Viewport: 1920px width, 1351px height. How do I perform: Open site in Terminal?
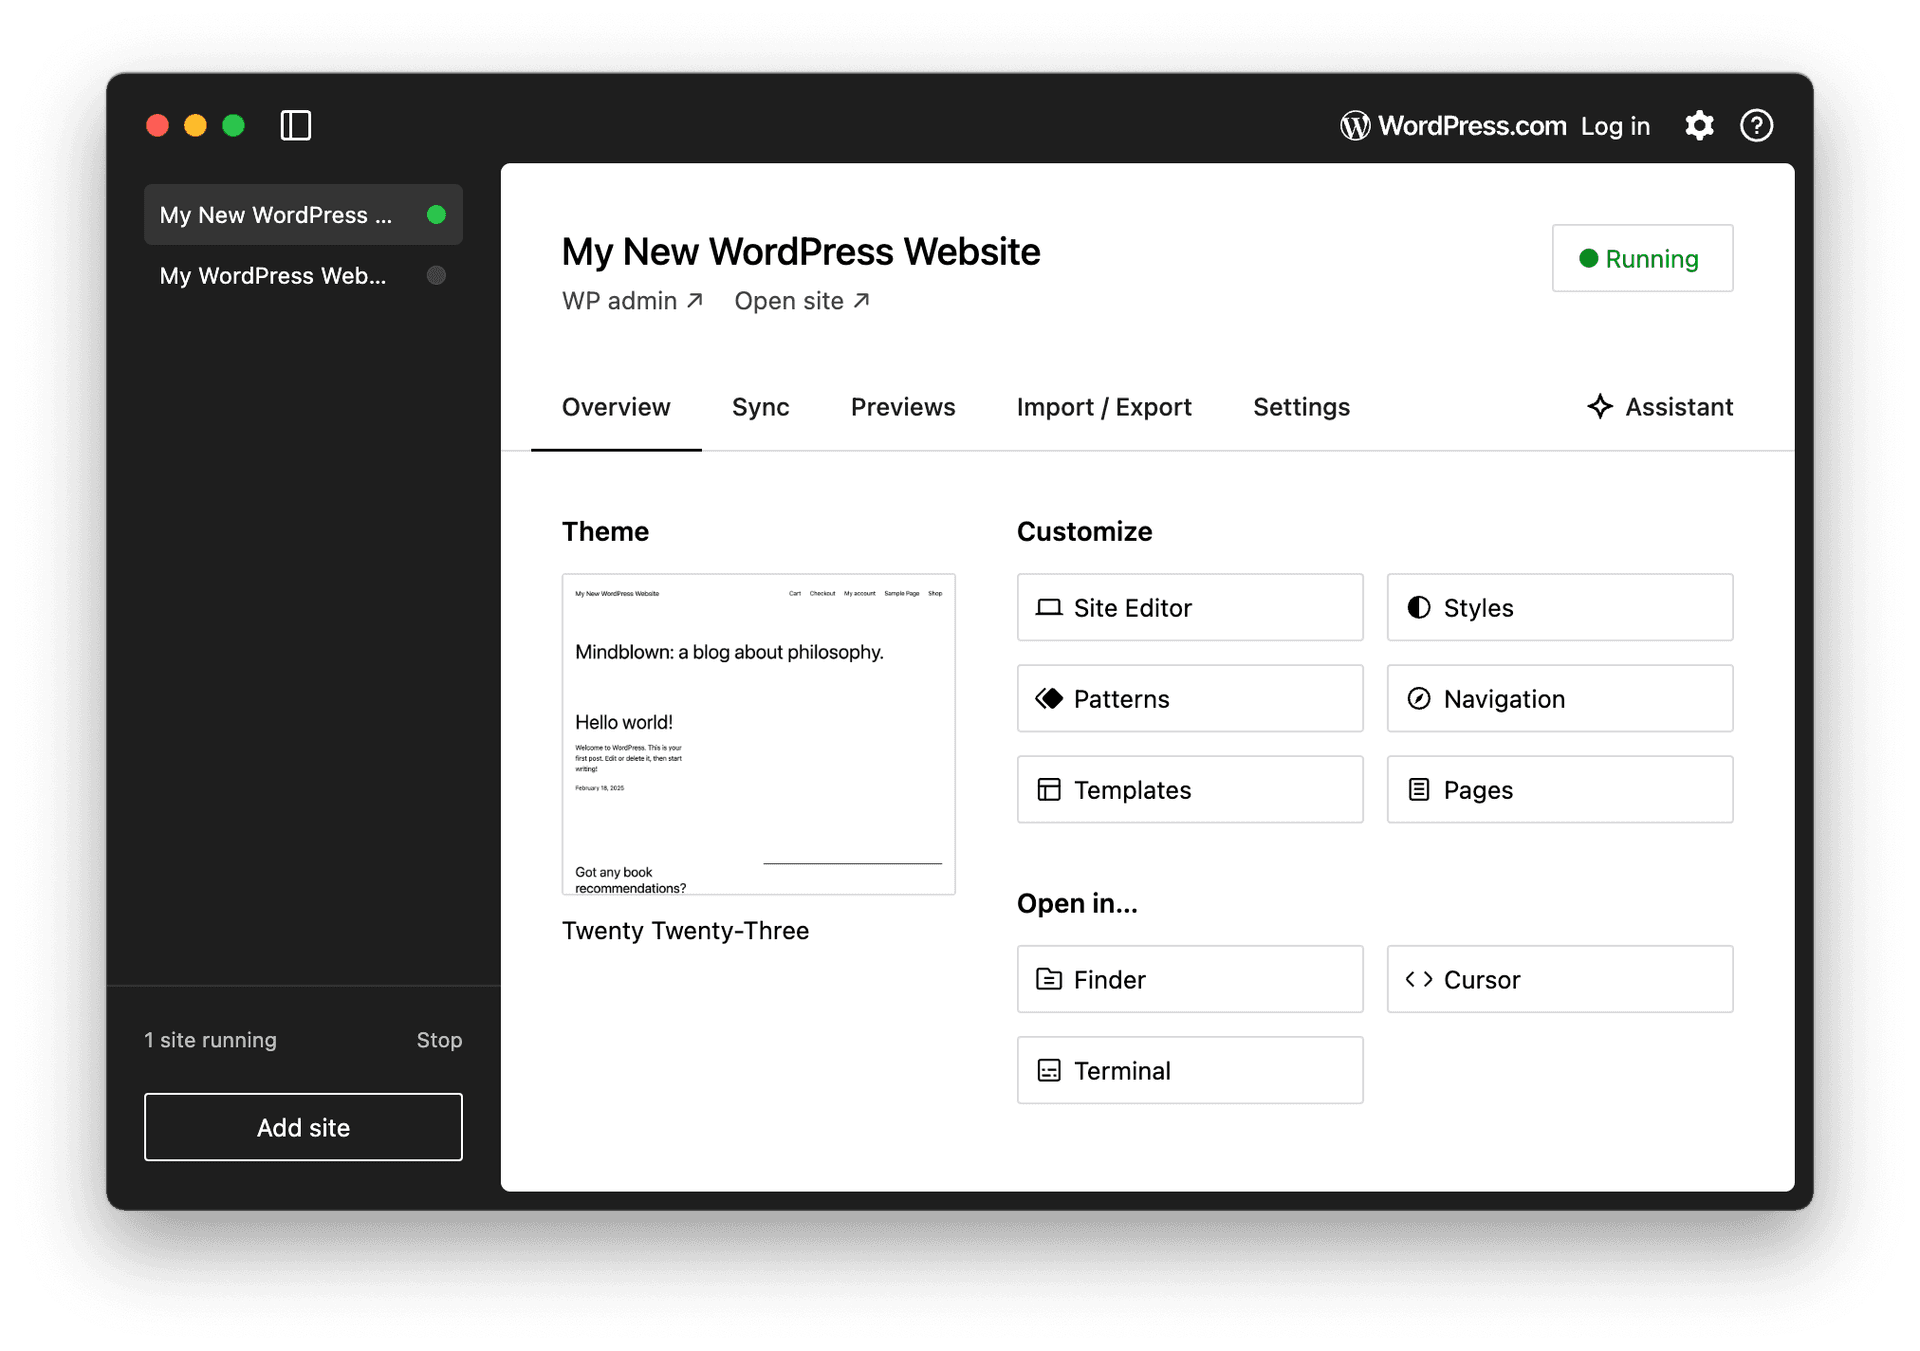[1190, 1070]
